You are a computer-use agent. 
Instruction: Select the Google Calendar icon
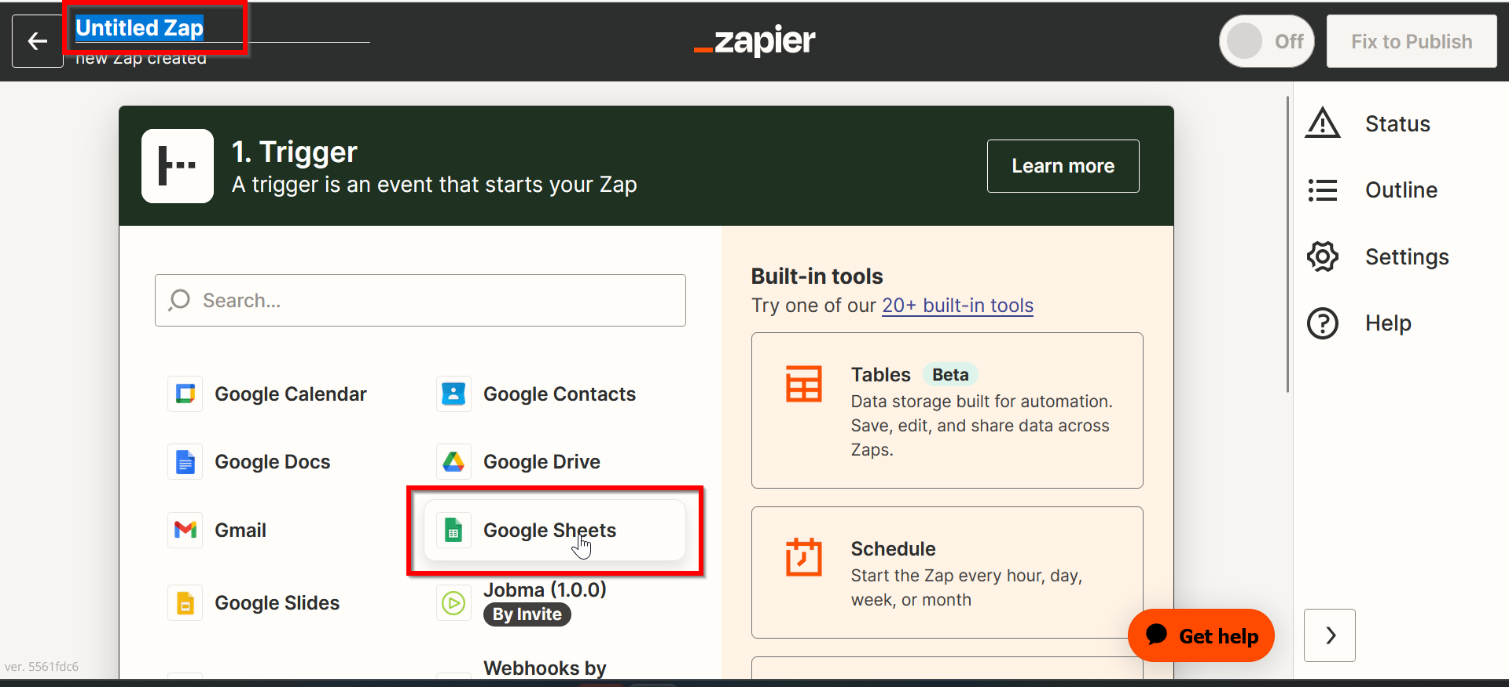185,394
